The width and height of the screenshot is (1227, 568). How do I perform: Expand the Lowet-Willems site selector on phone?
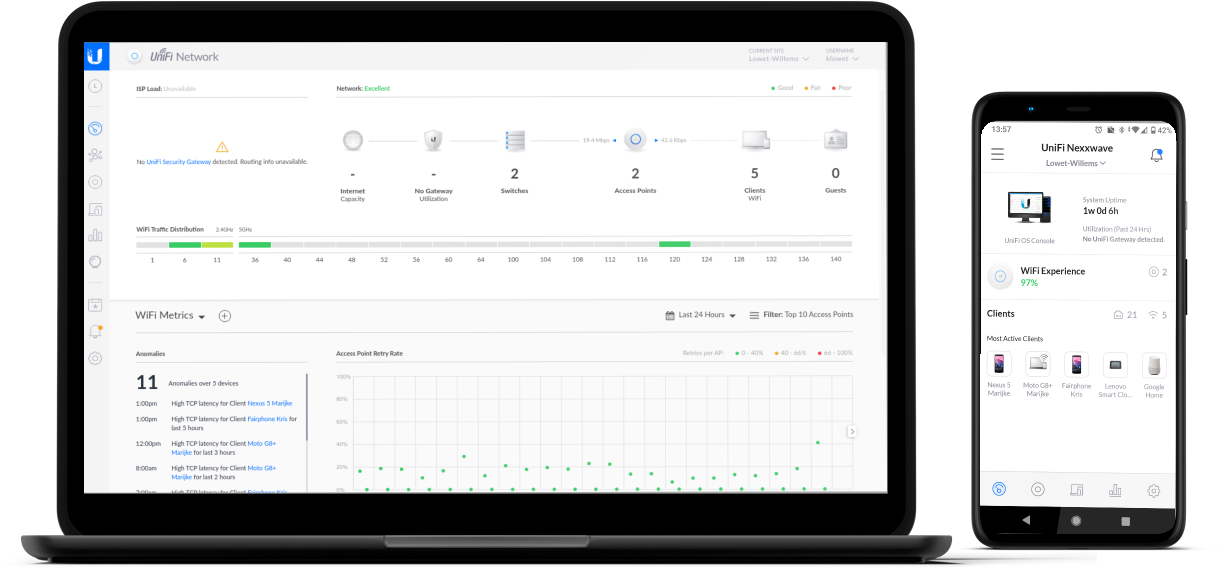coord(1076,163)
